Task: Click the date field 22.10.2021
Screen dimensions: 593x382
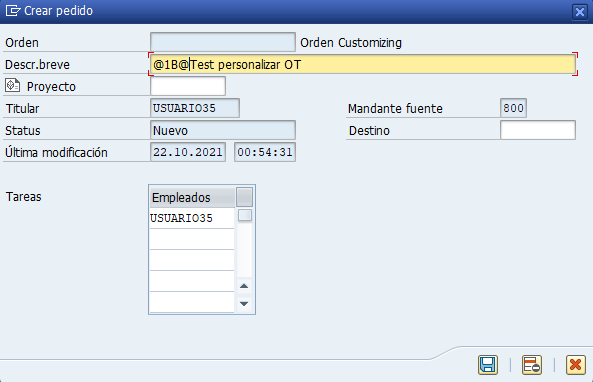Action: point(188,152)
